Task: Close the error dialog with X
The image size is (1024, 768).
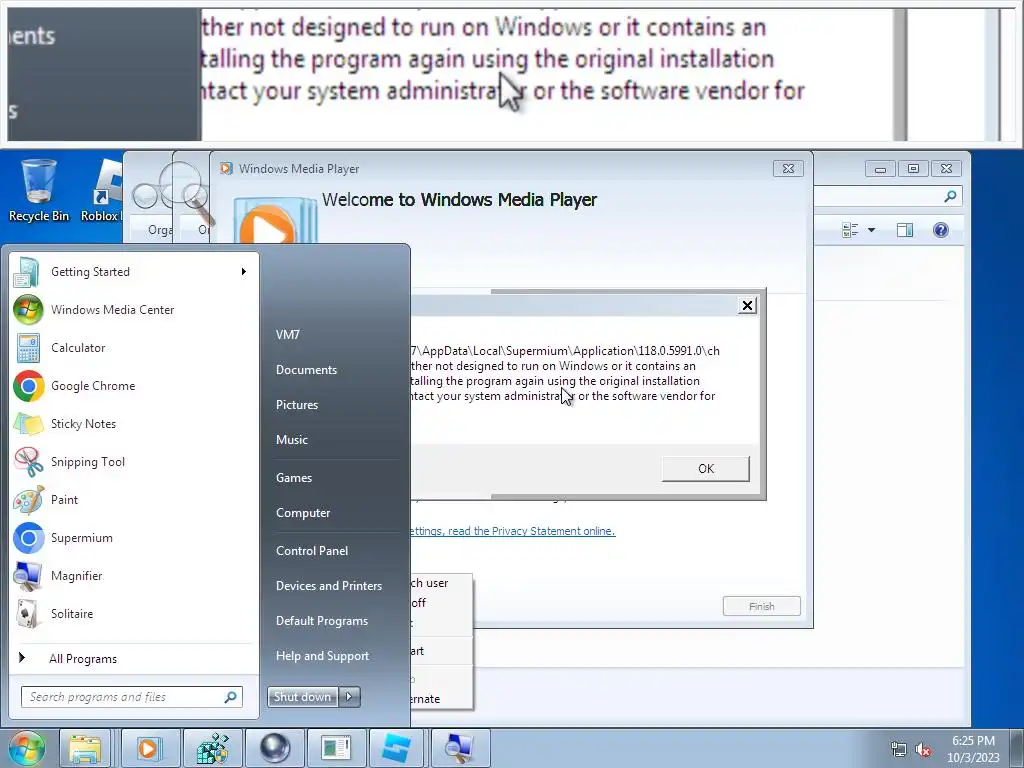Action: pyautogui.click(x=747, y=306)
